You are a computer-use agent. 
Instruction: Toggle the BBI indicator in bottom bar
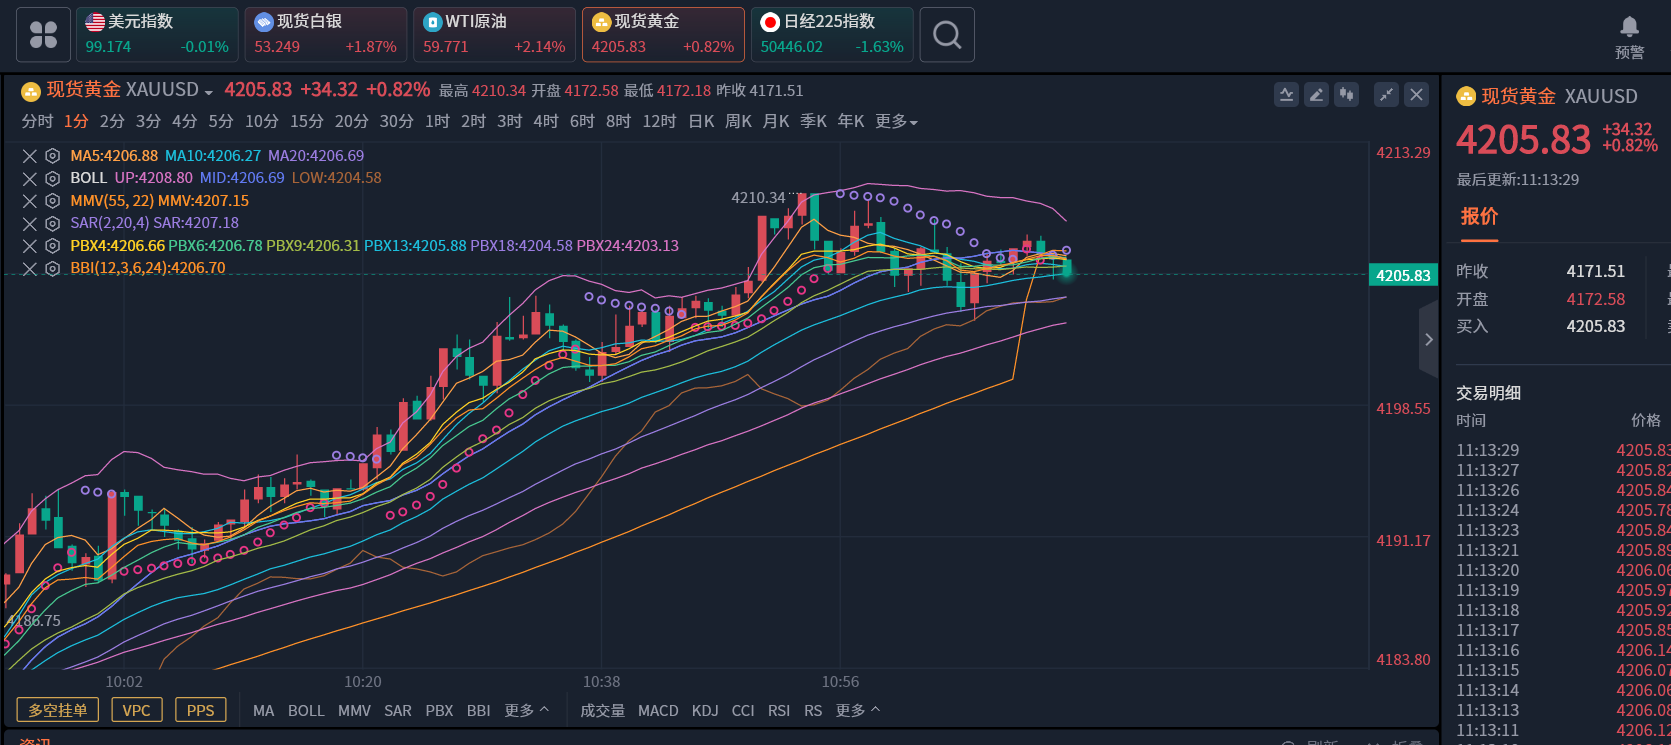pos(478,711)
